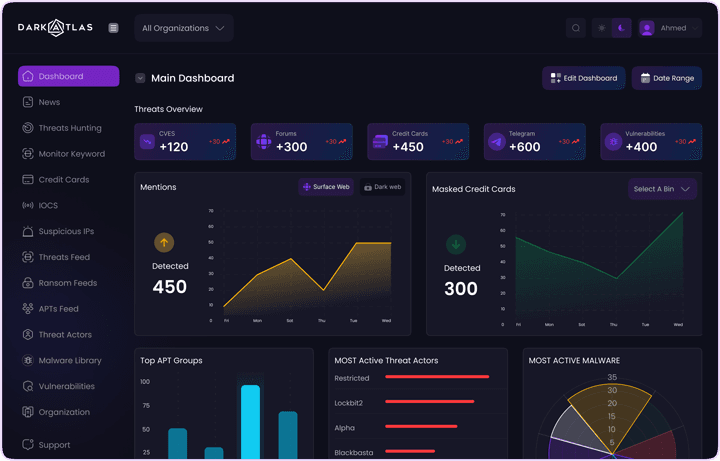Switch to dark mode moon toggle
The image size is (720, 461).
click(621, 28)
